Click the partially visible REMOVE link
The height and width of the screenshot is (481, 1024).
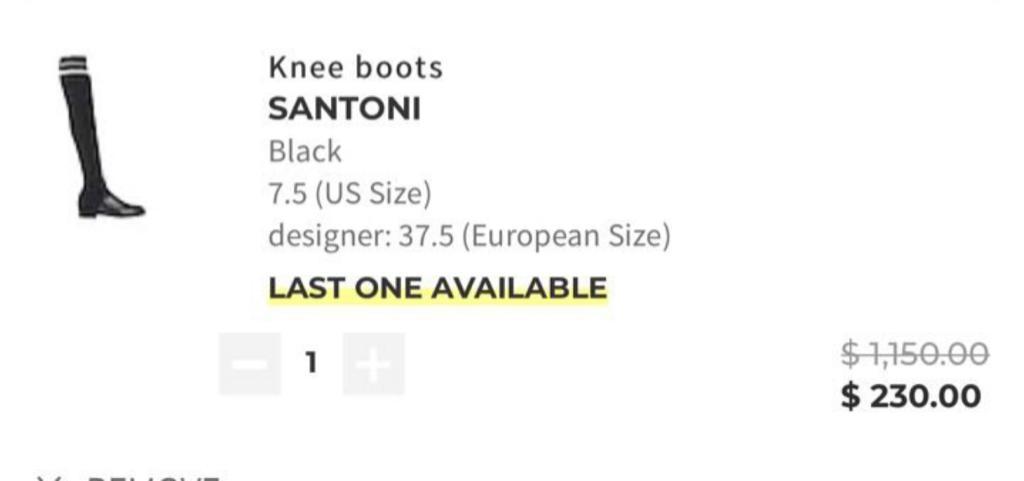pyautogui.click(x=150, y=478)
